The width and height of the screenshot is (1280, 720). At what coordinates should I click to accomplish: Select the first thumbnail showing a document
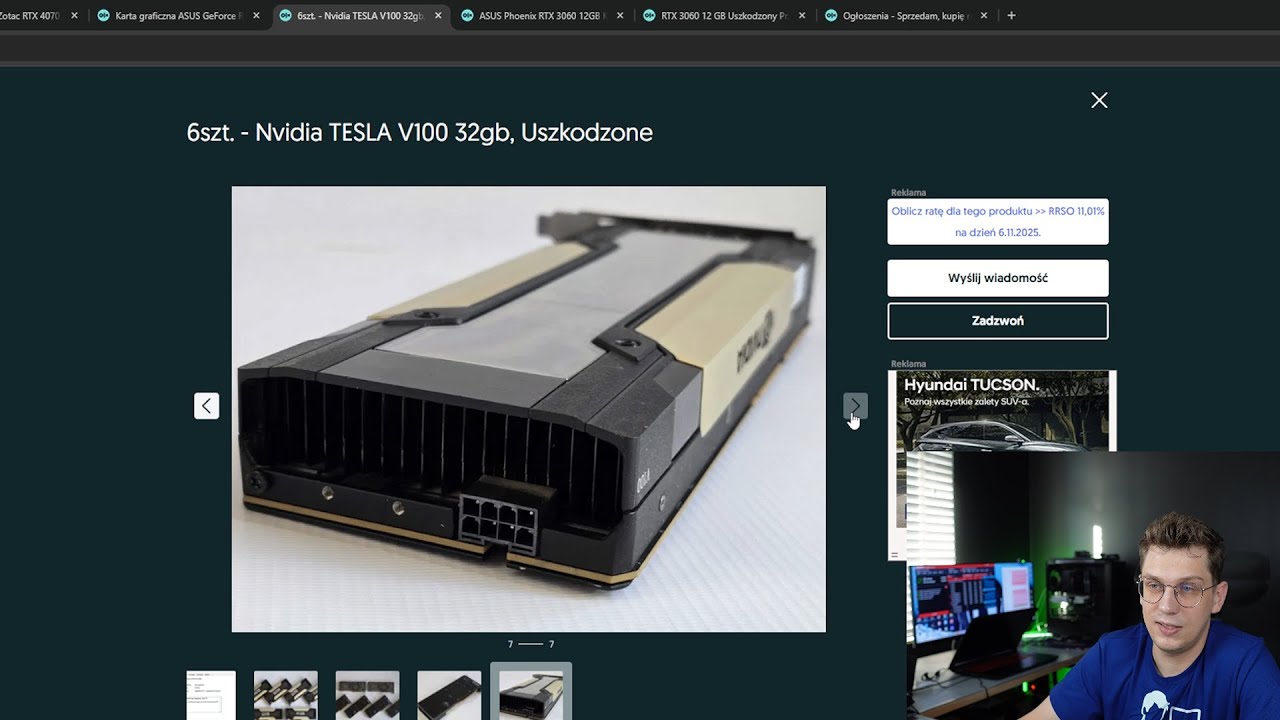pyautogui.click(x=211, y=695)
